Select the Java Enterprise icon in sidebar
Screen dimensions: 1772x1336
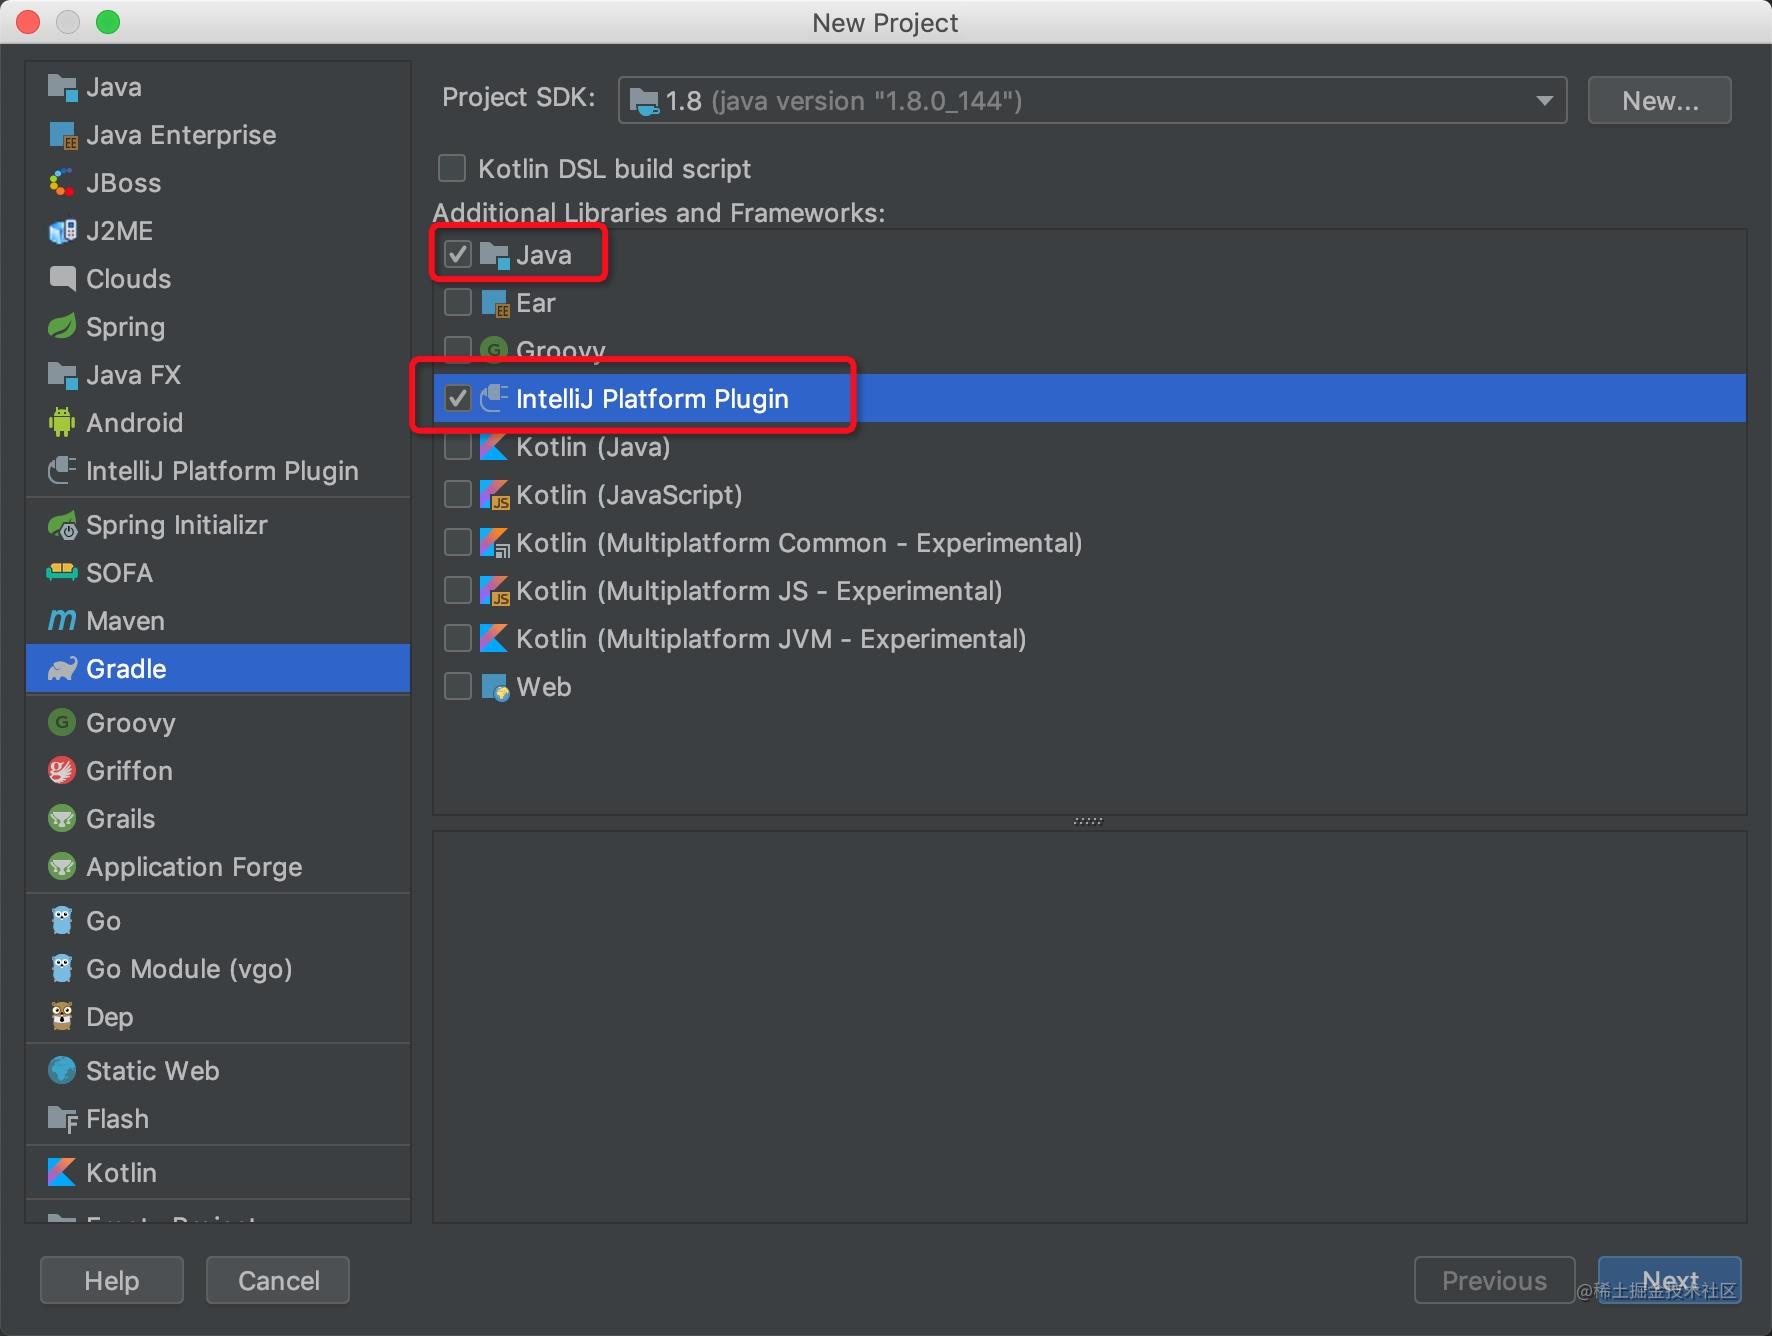pyautogui.click(x=62, y=135)
